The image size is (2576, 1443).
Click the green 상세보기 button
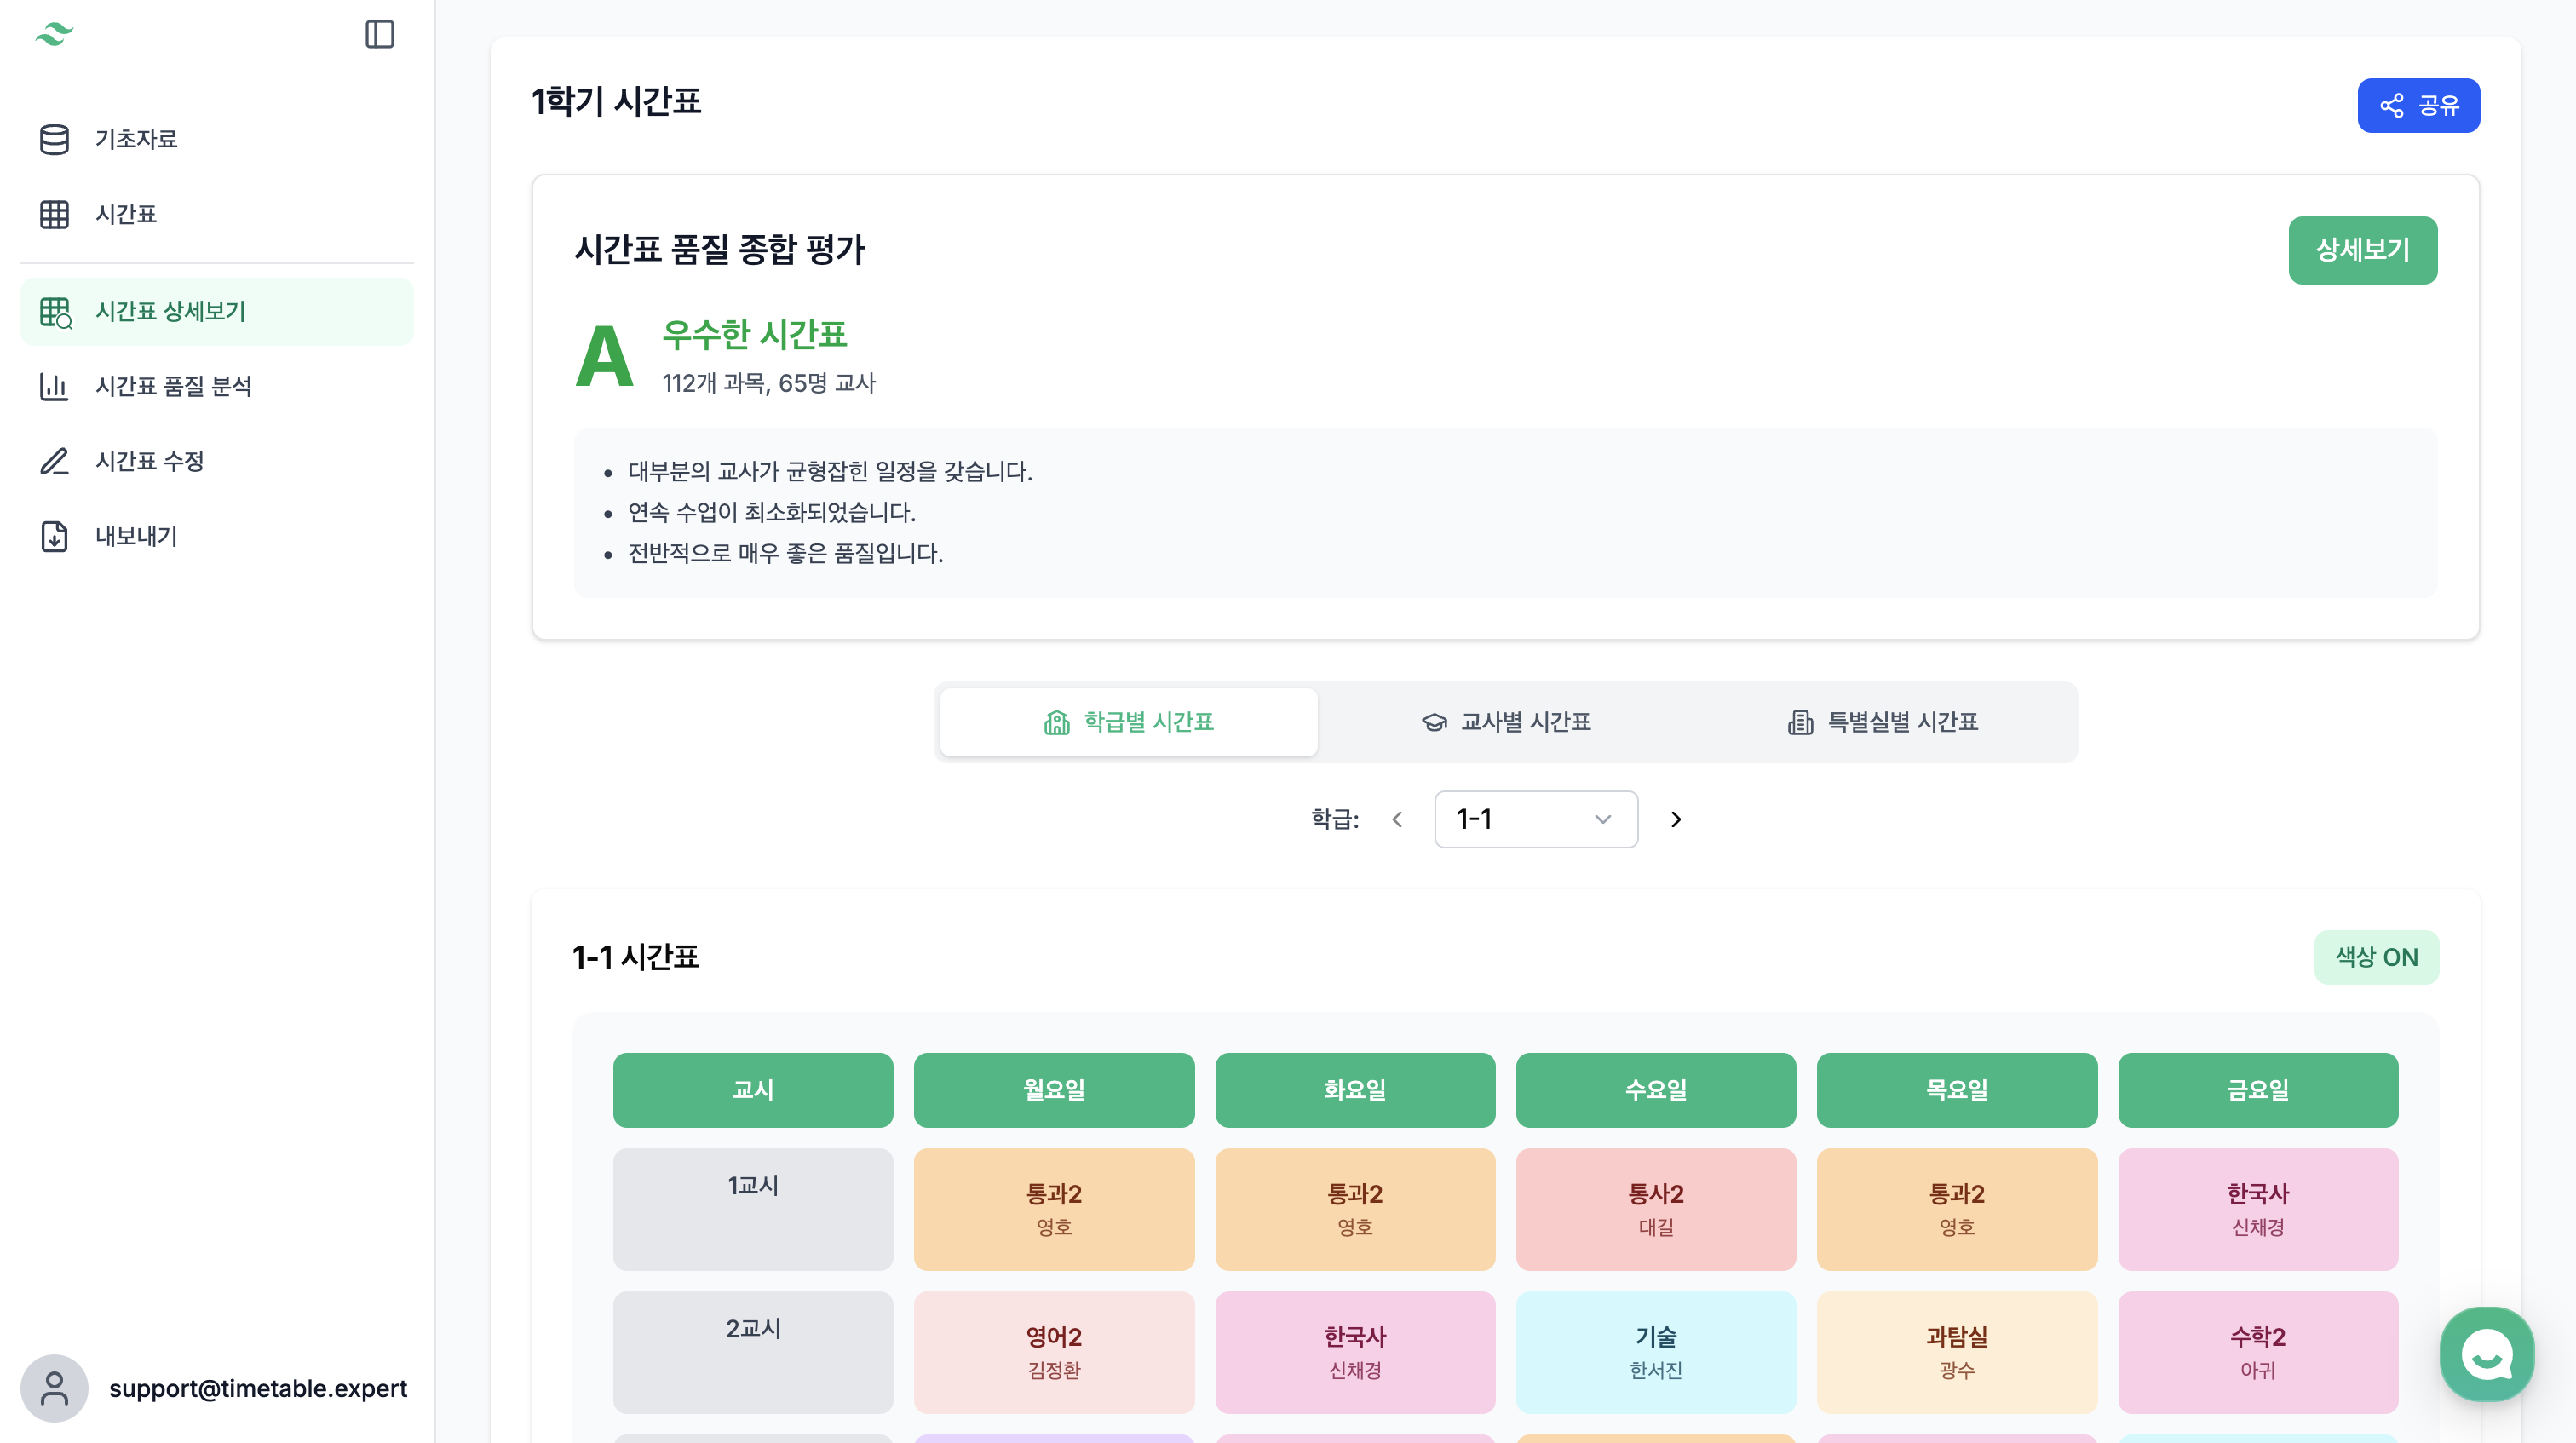[2362, 250]
